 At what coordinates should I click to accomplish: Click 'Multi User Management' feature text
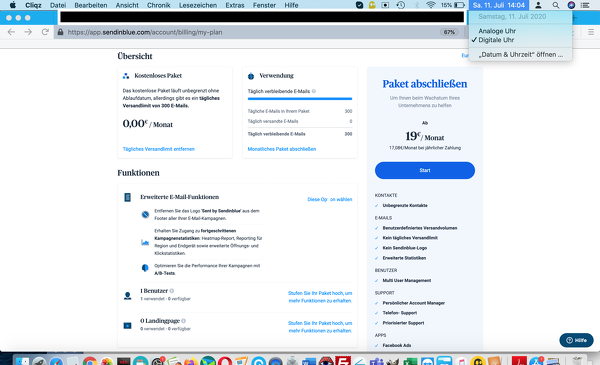tap(407, 280)
